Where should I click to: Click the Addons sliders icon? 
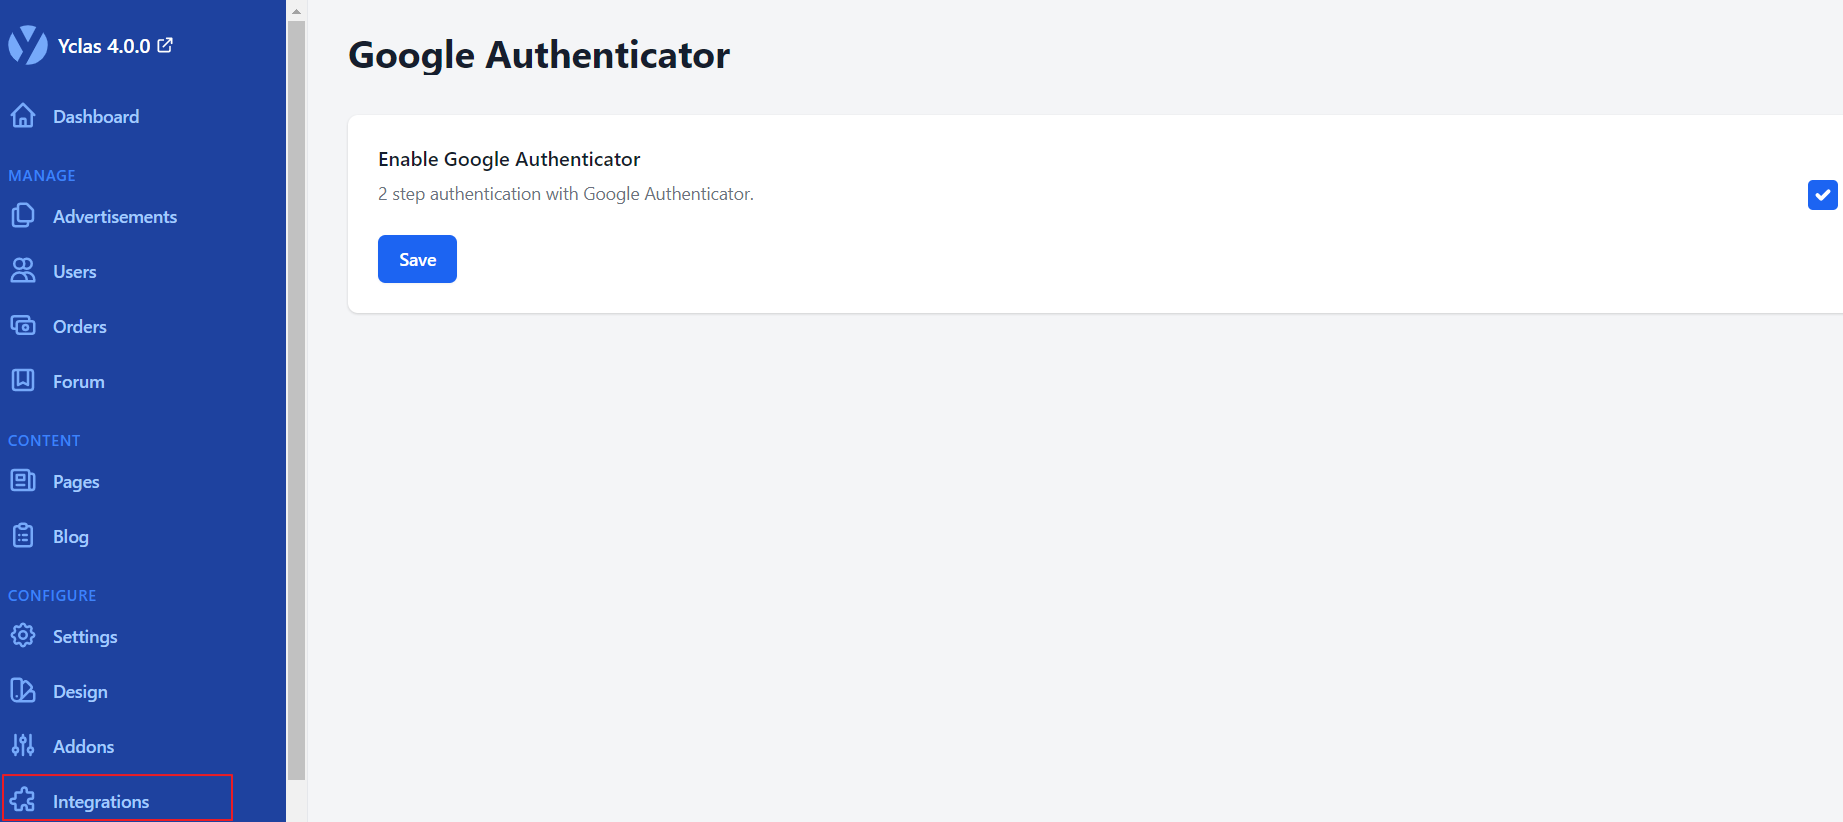tap(23, 746)
